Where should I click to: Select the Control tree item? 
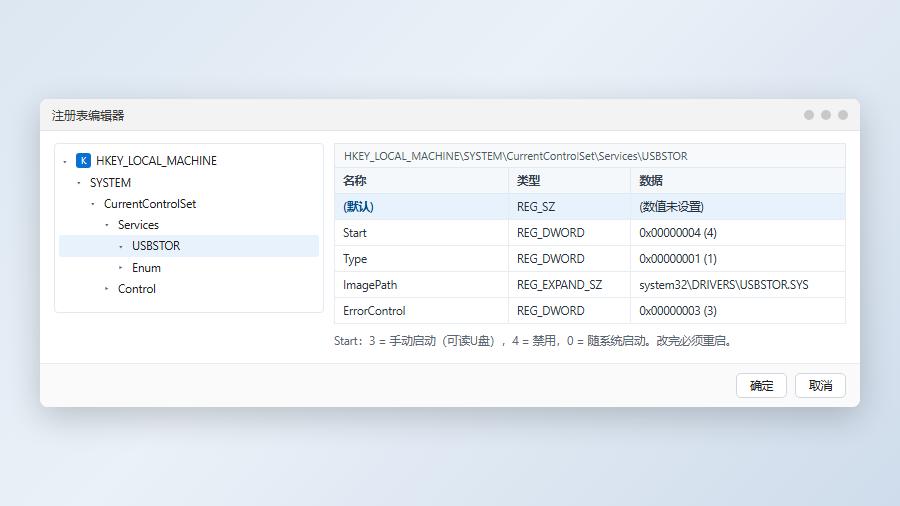point(137,289)
